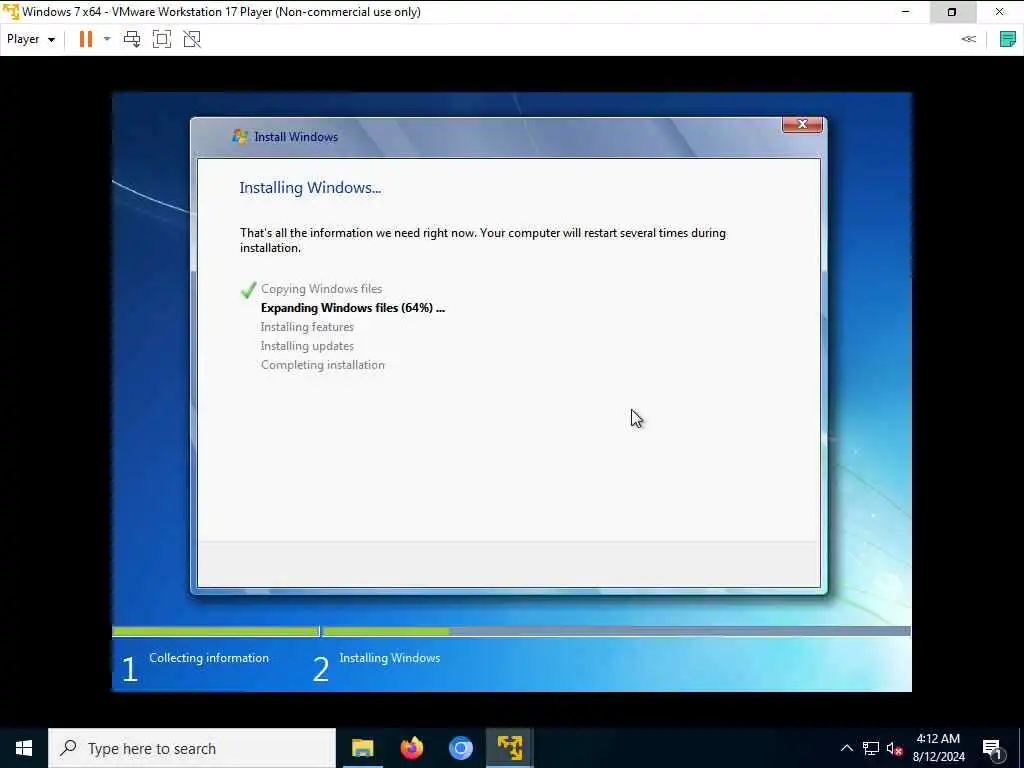Open the blue circular browser icon on the taskbar
Viewport: 1024px width, 768px height.
[x=460, y=748]
